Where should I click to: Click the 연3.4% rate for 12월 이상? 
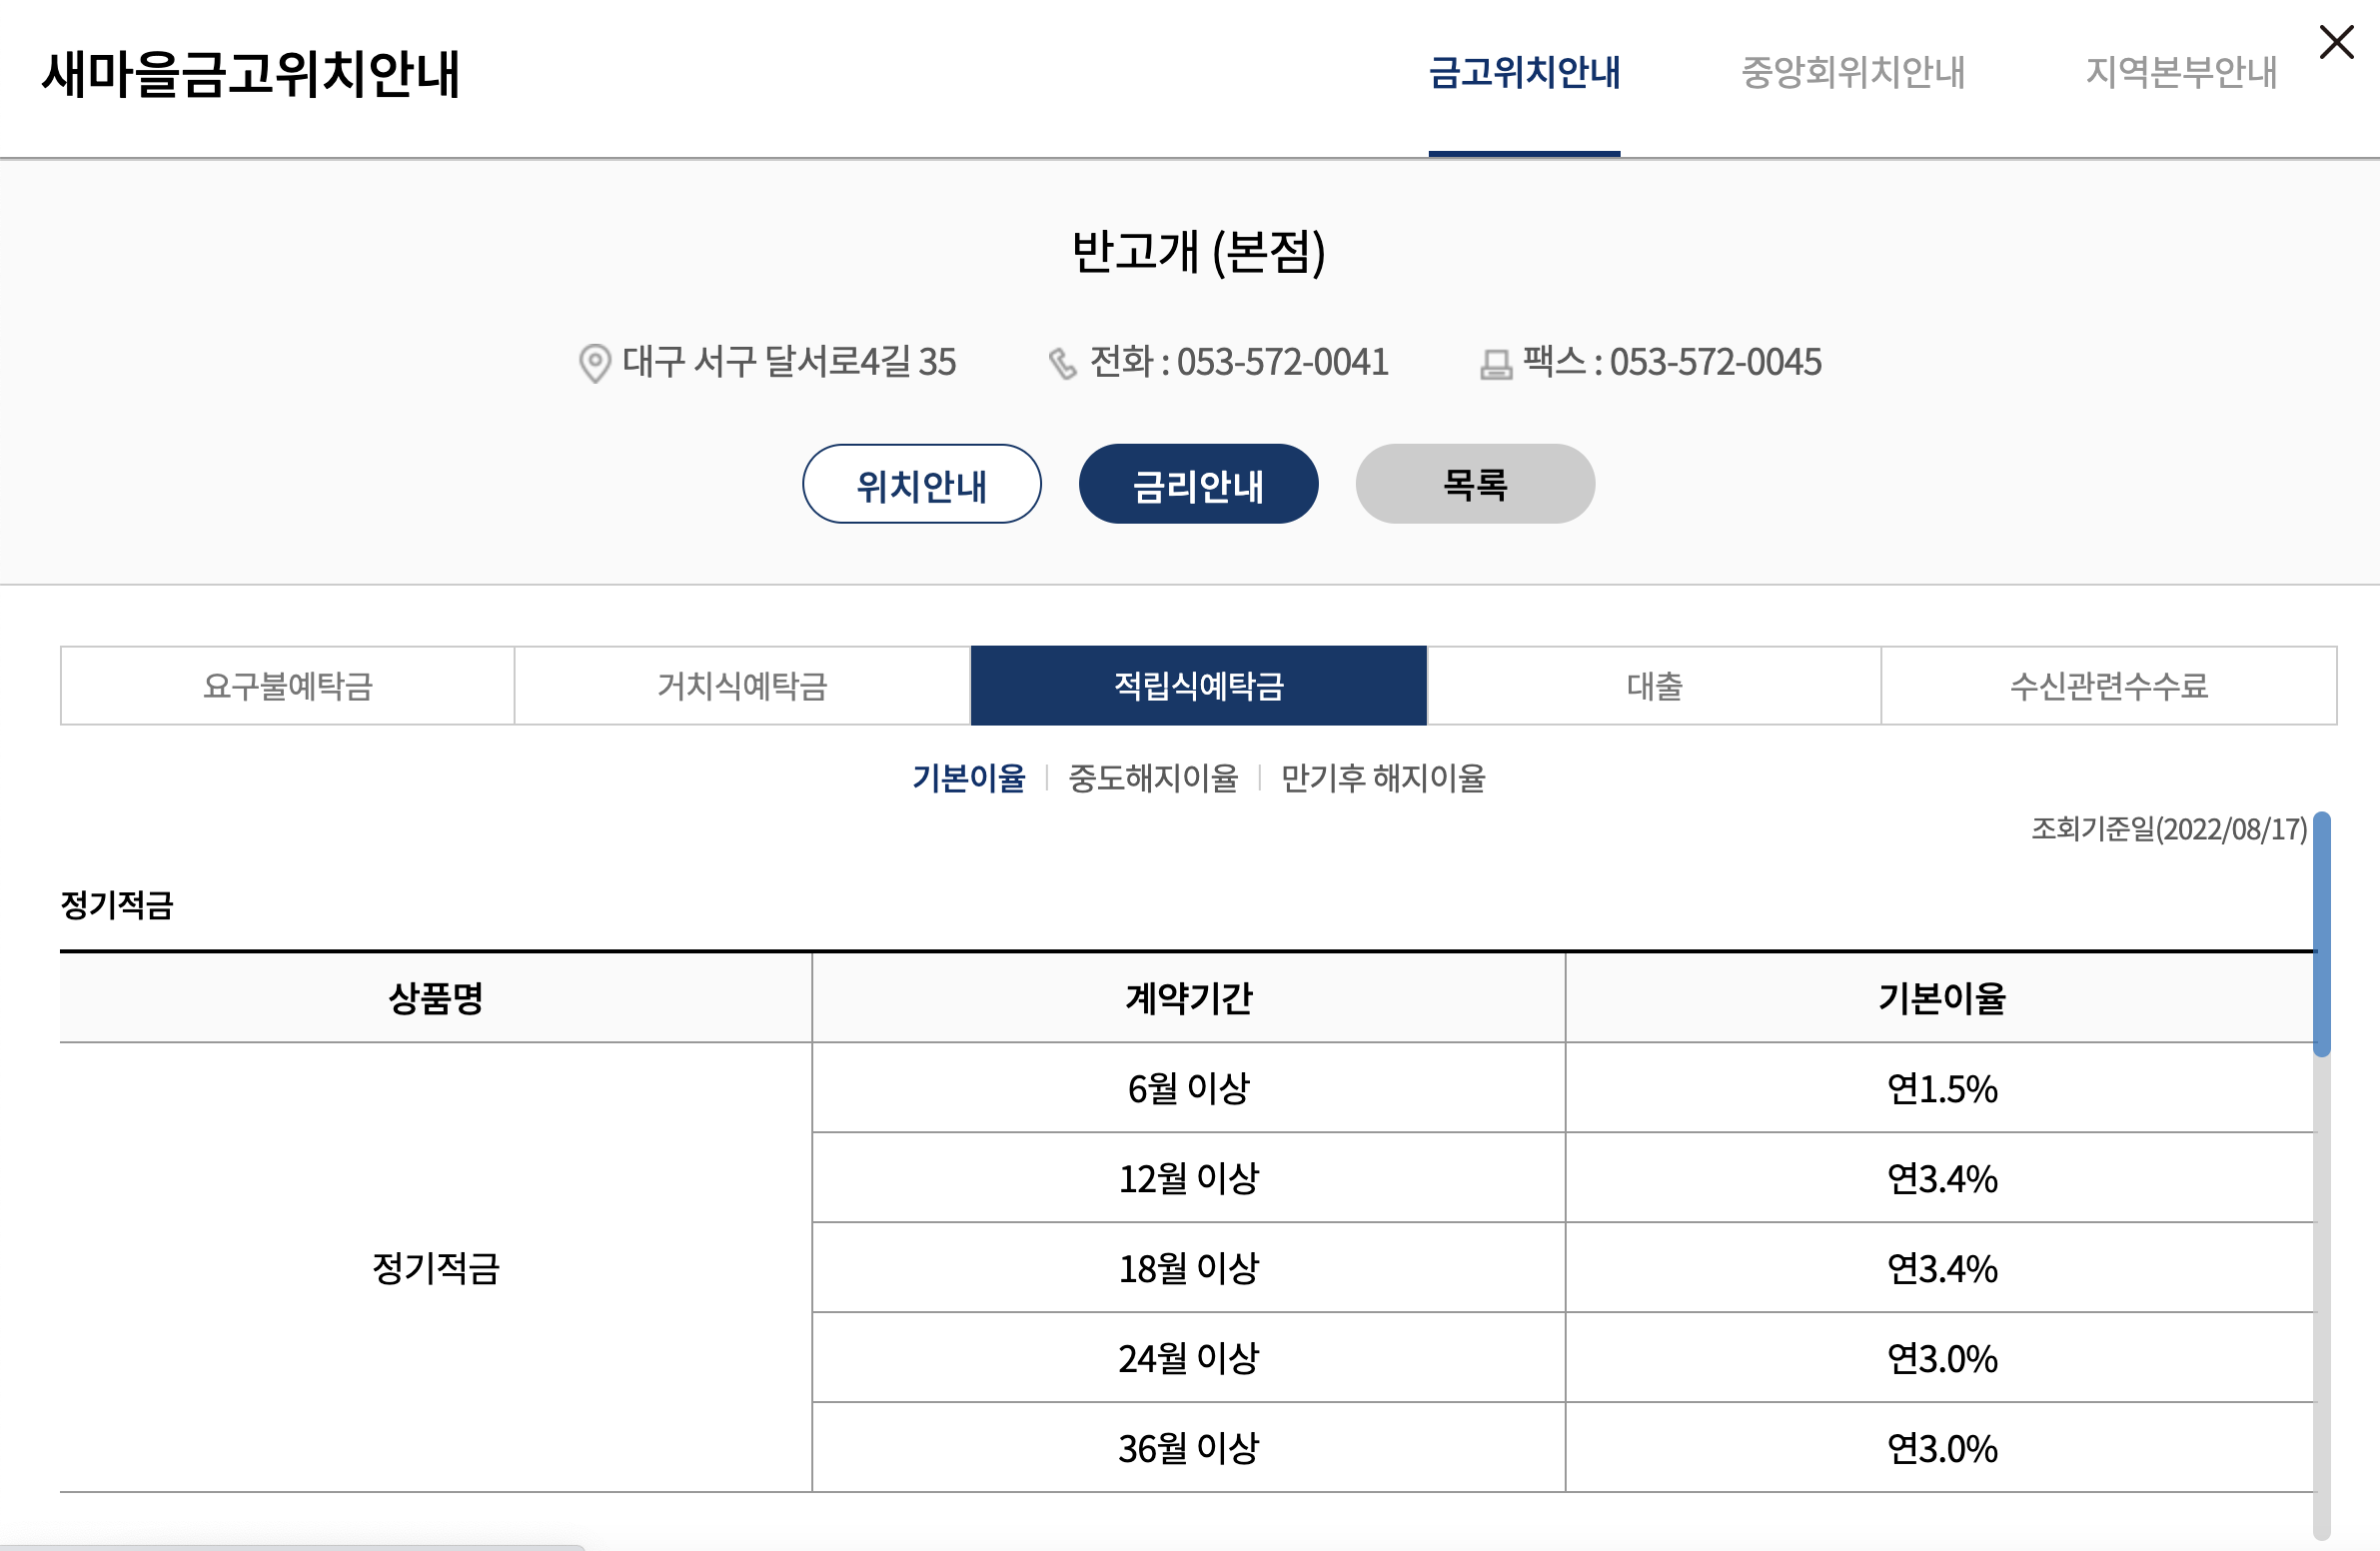pyautogui.click(x=1941, y=1178)
